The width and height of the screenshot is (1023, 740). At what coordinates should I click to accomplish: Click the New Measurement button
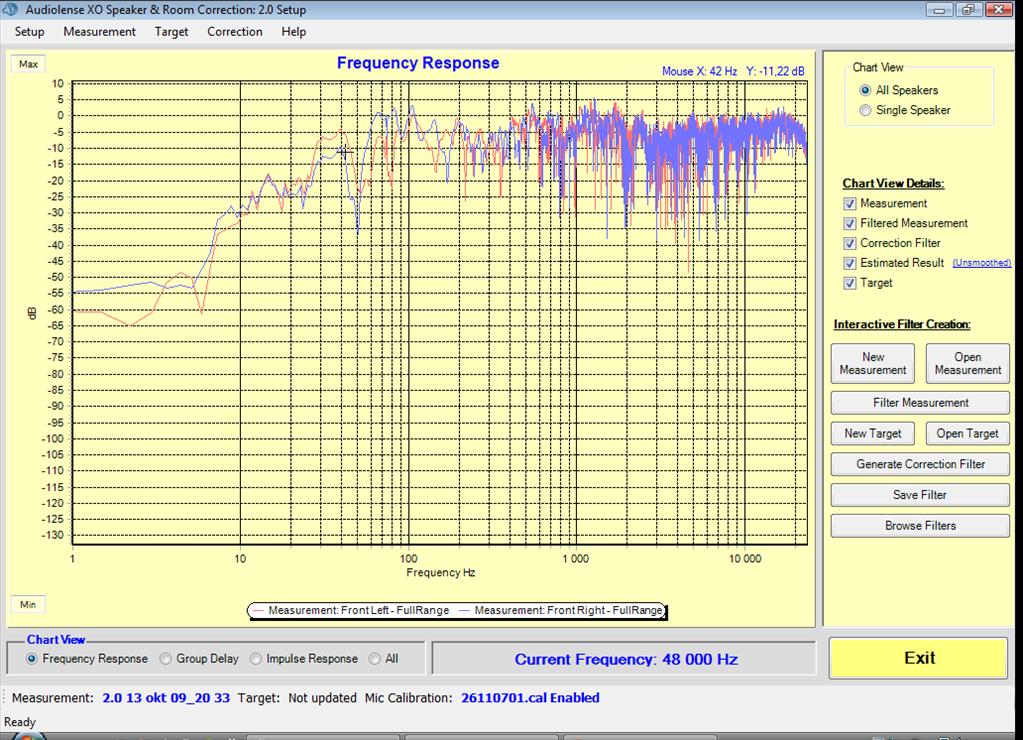point(872,363)
